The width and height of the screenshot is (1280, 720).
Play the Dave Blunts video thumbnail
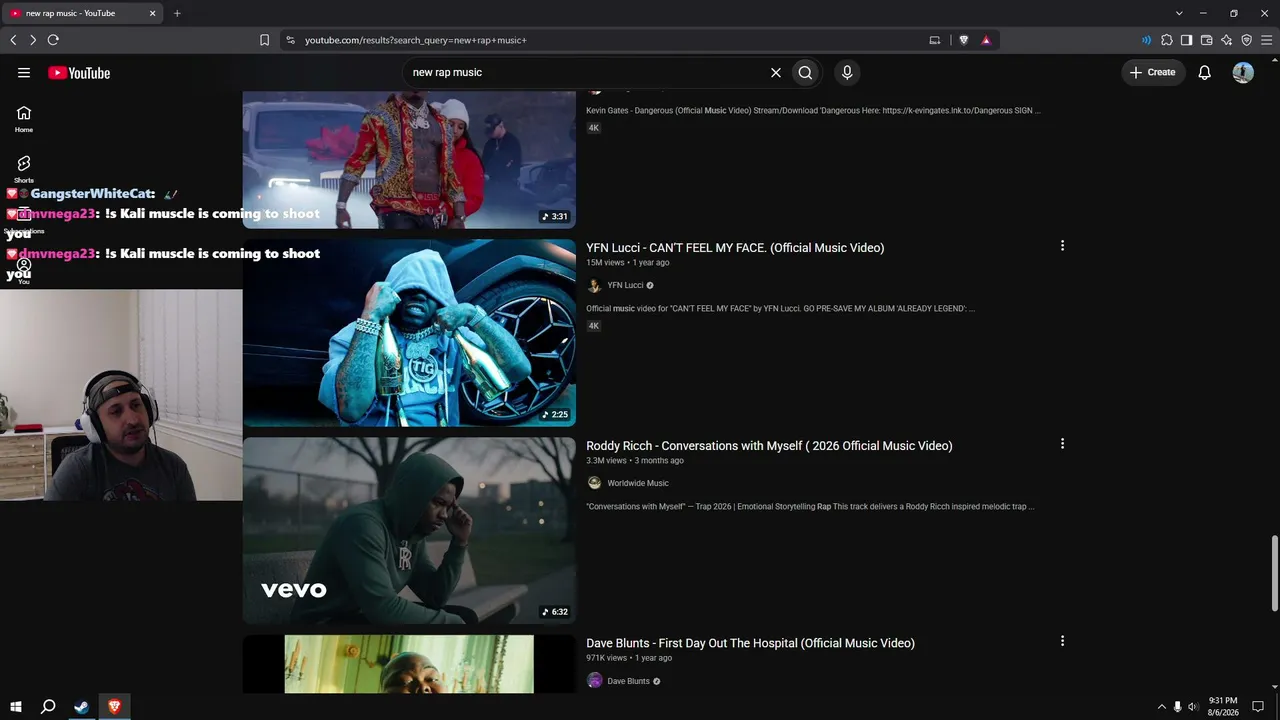409,664
